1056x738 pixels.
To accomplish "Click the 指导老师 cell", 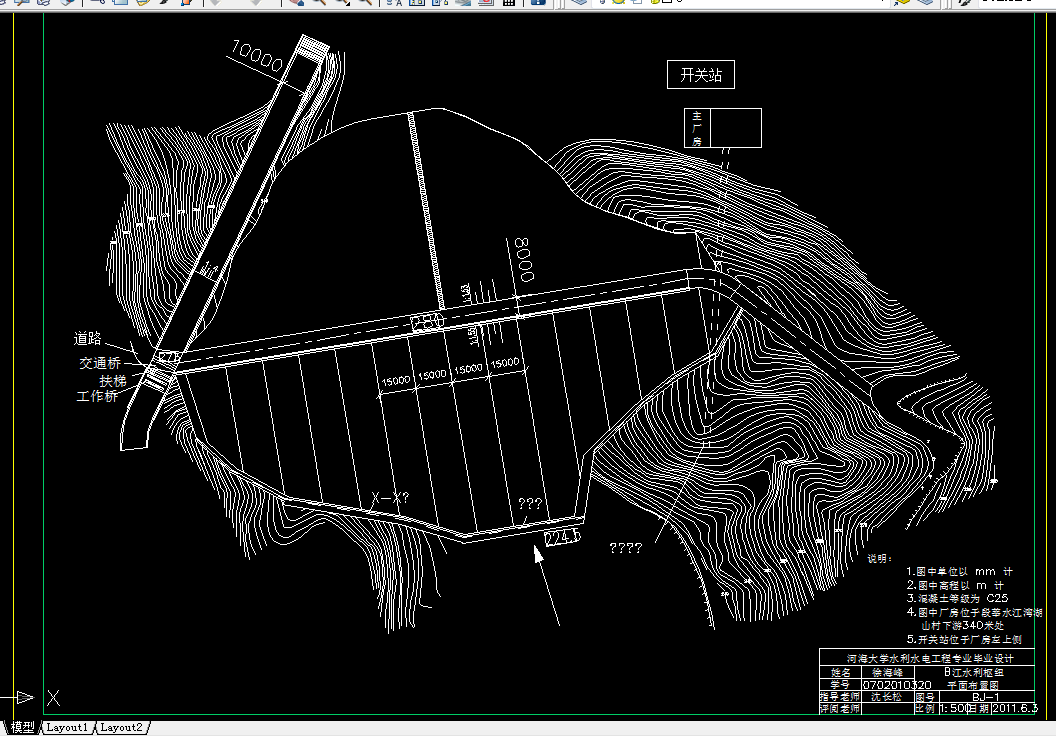I will 840,697.
